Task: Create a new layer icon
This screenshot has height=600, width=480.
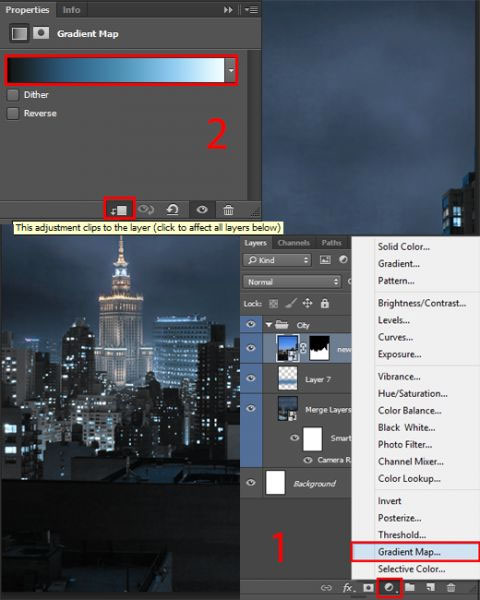Action: tap(430, 587)
